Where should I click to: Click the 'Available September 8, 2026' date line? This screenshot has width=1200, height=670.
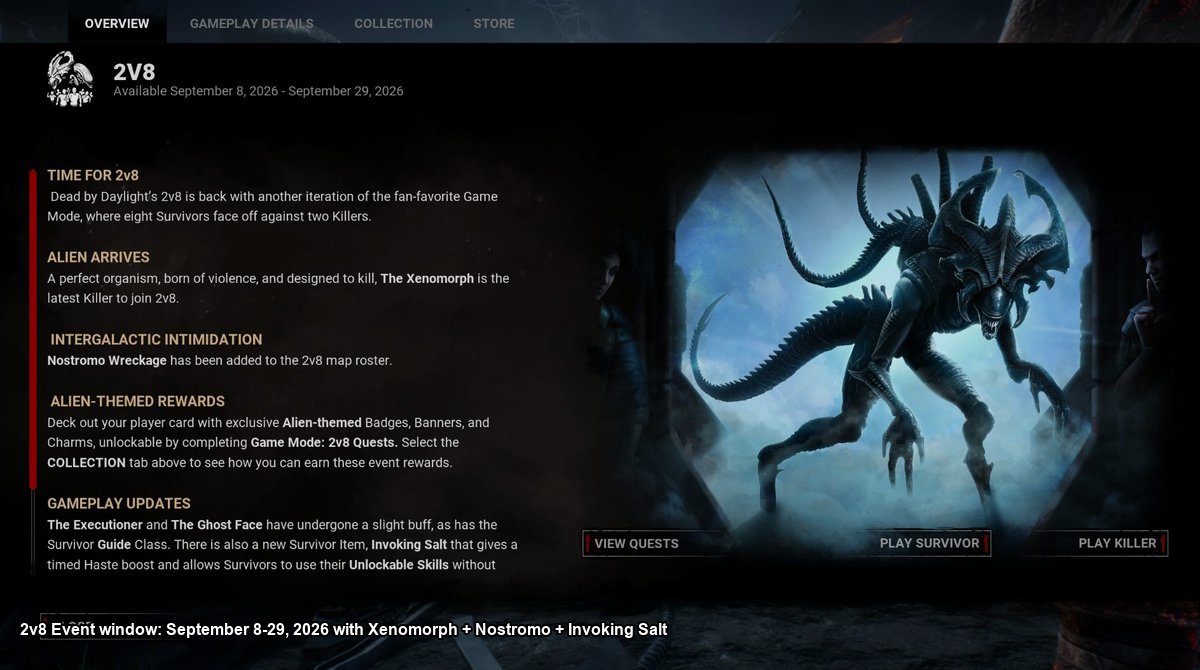coord(258,91)
